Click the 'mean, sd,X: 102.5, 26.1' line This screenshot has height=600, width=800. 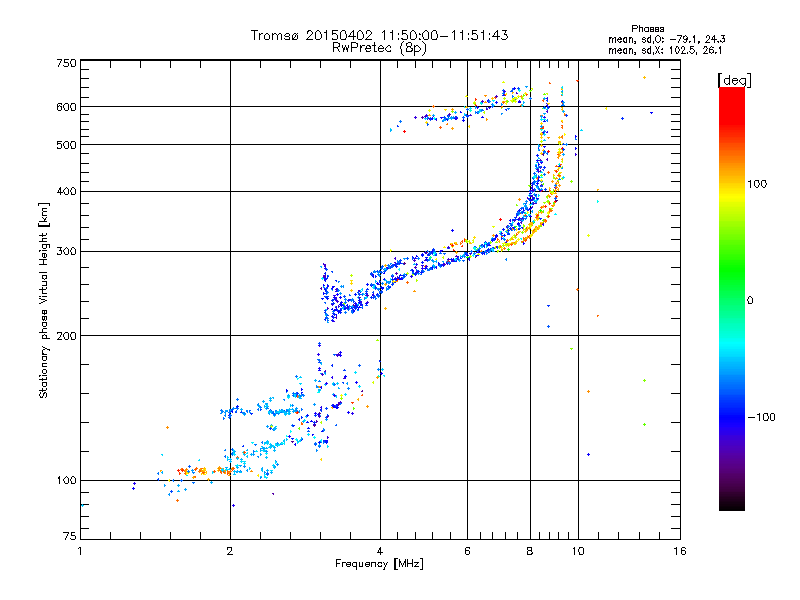pyautogui.click(x=665, y=51)
